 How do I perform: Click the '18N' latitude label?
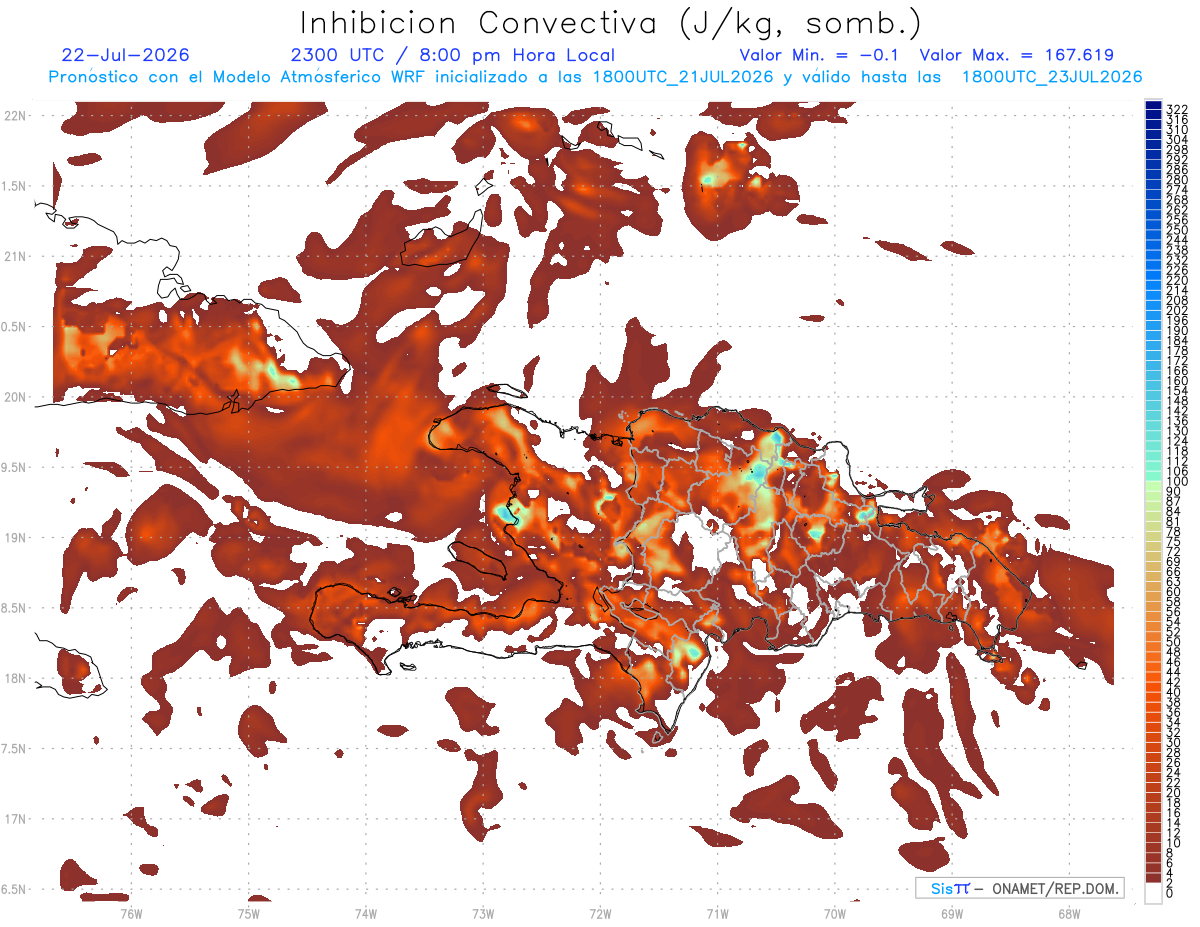tap(16, 678)
